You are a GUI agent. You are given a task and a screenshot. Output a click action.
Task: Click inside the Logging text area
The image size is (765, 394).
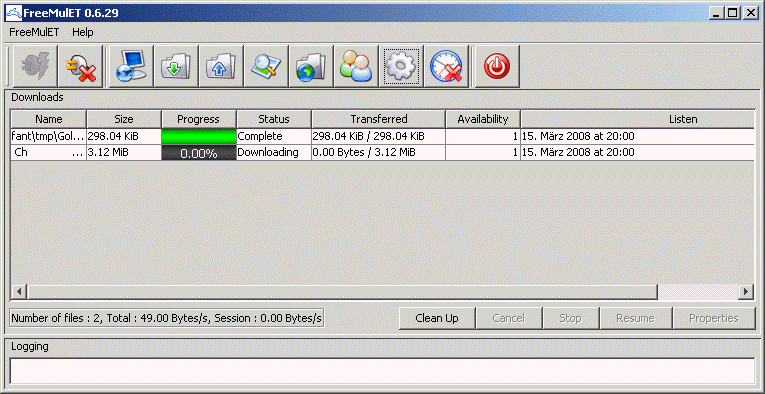coord(382,371)
